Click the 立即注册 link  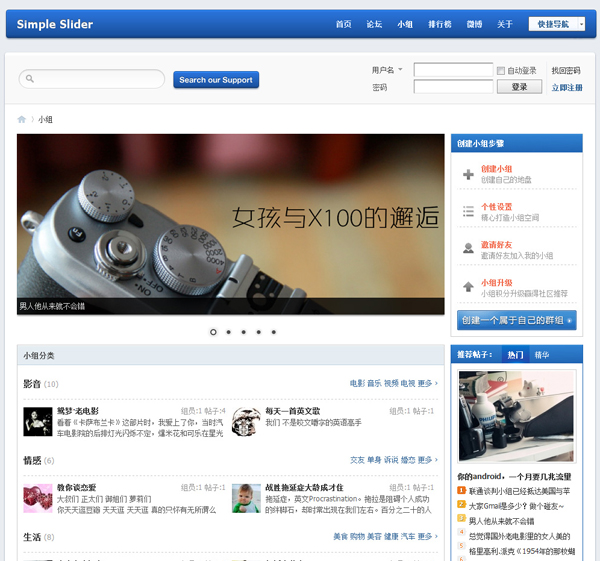567,88
